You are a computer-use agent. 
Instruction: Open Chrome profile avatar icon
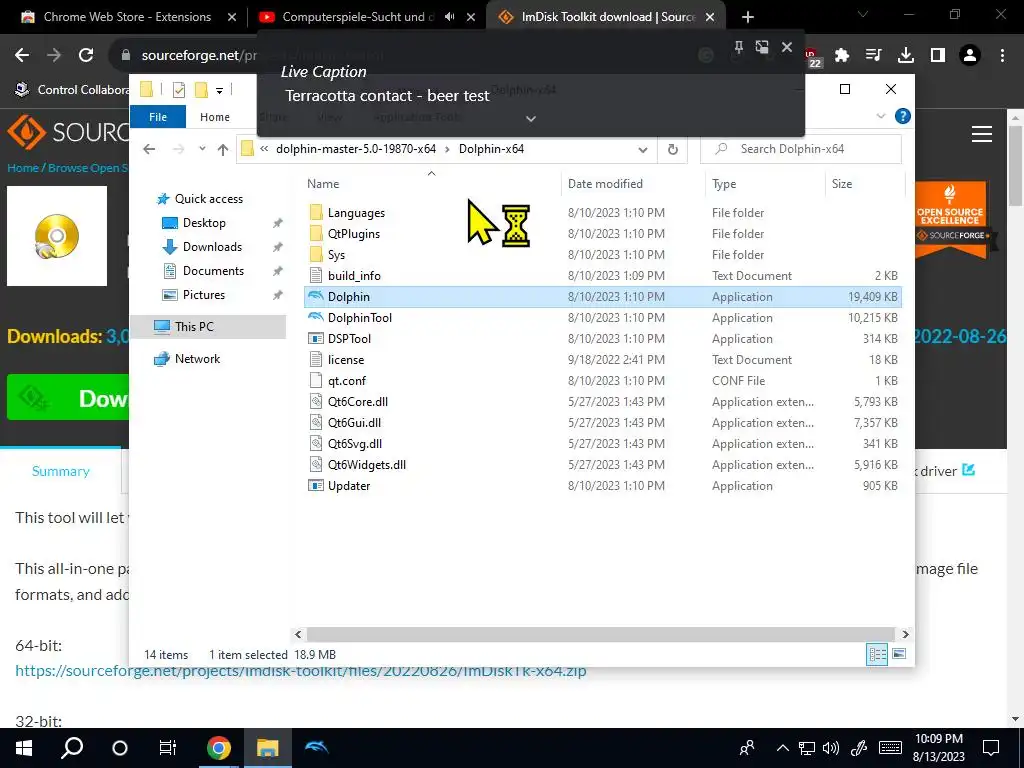[970, 56]
